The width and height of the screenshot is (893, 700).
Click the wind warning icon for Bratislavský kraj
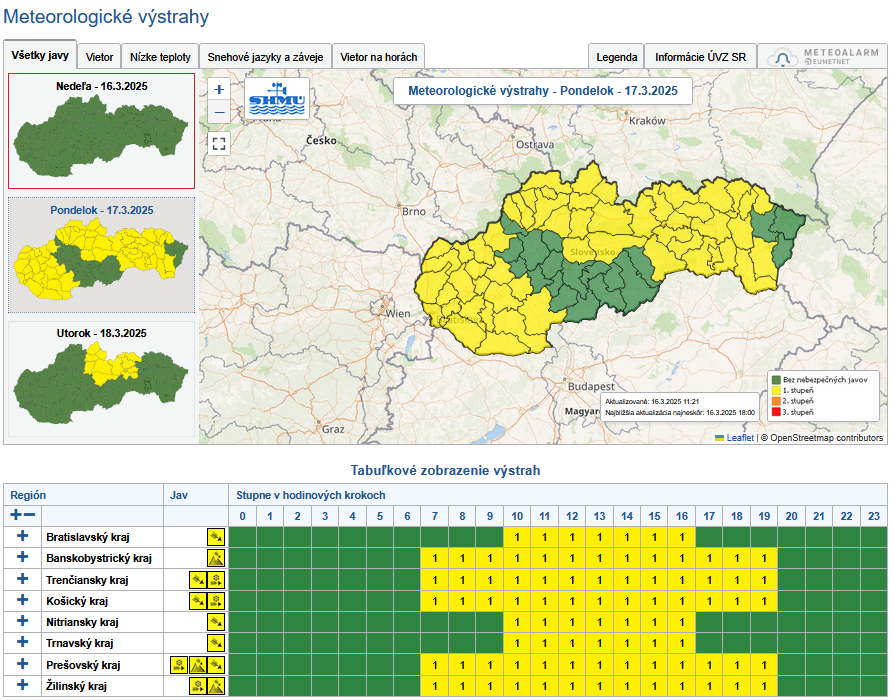pyautogui.click(x=215, y=537)
